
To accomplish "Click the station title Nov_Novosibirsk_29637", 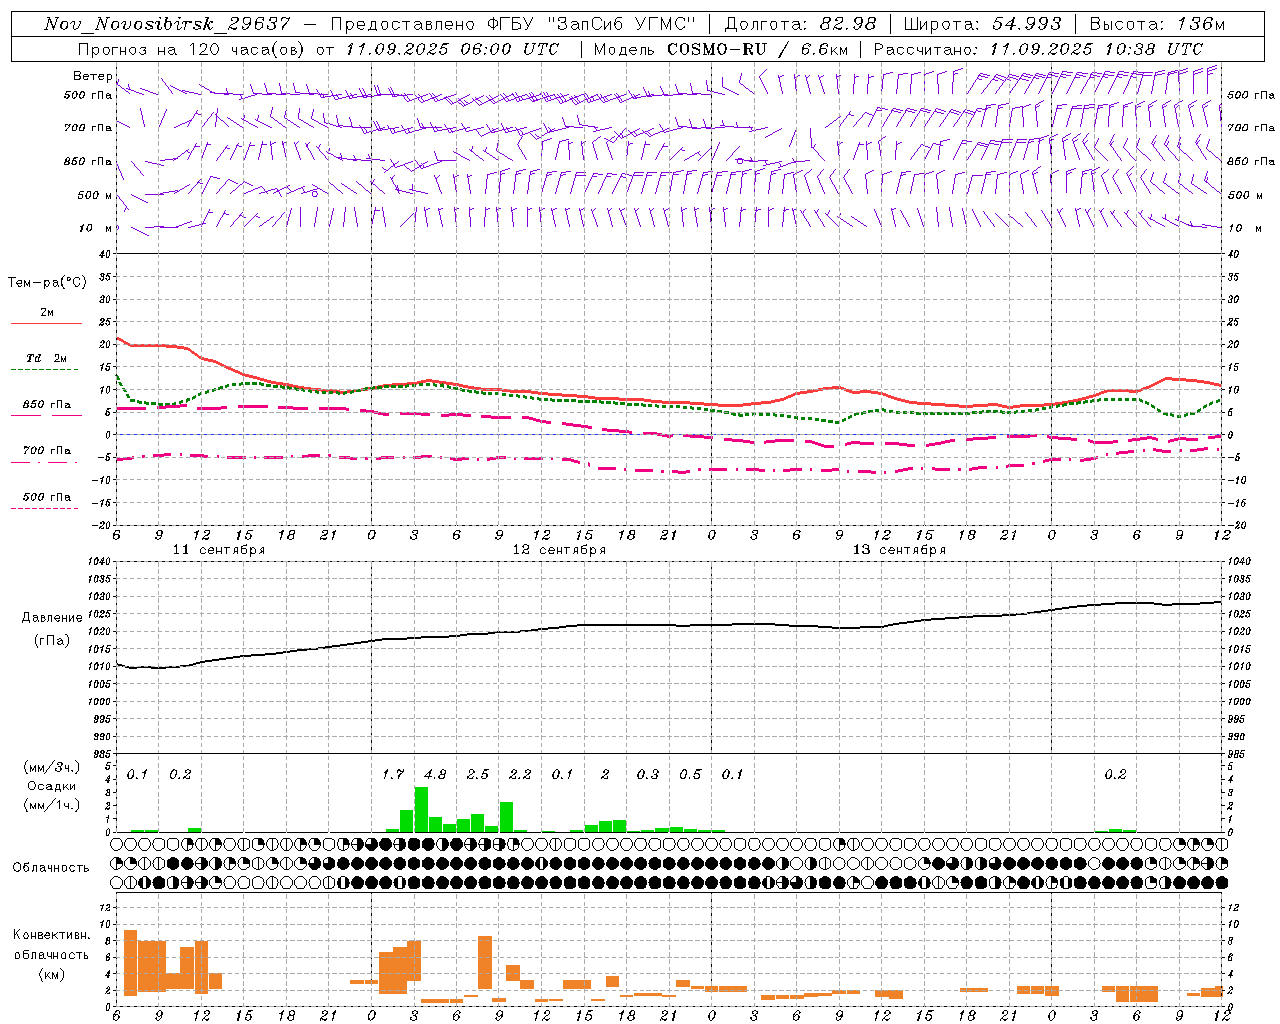I will [167, 24].
